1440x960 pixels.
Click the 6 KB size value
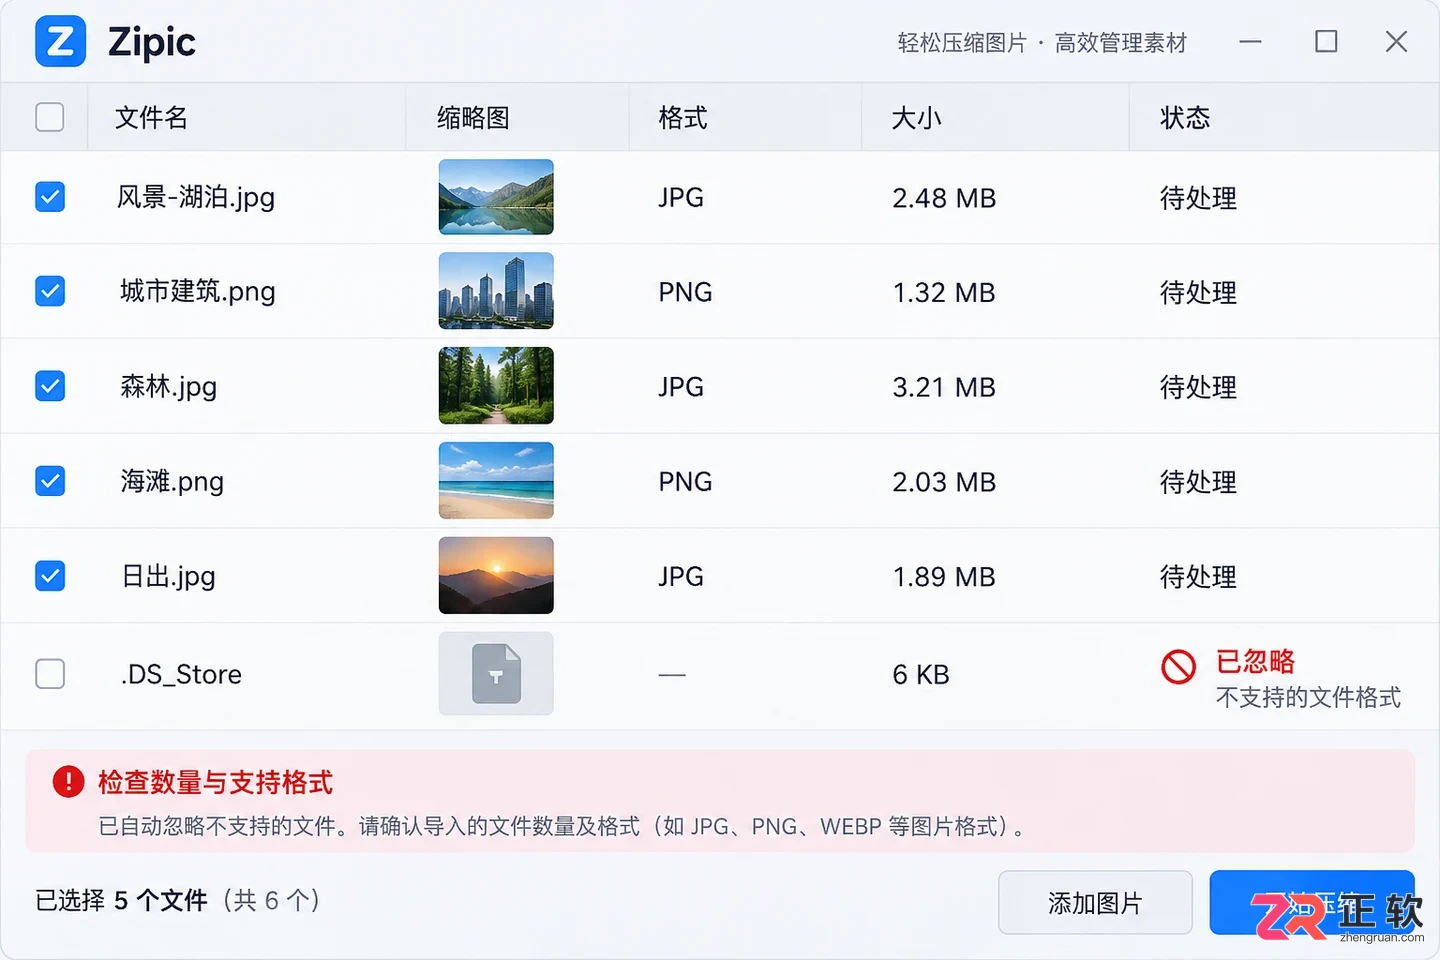click(x=921, y=675)
